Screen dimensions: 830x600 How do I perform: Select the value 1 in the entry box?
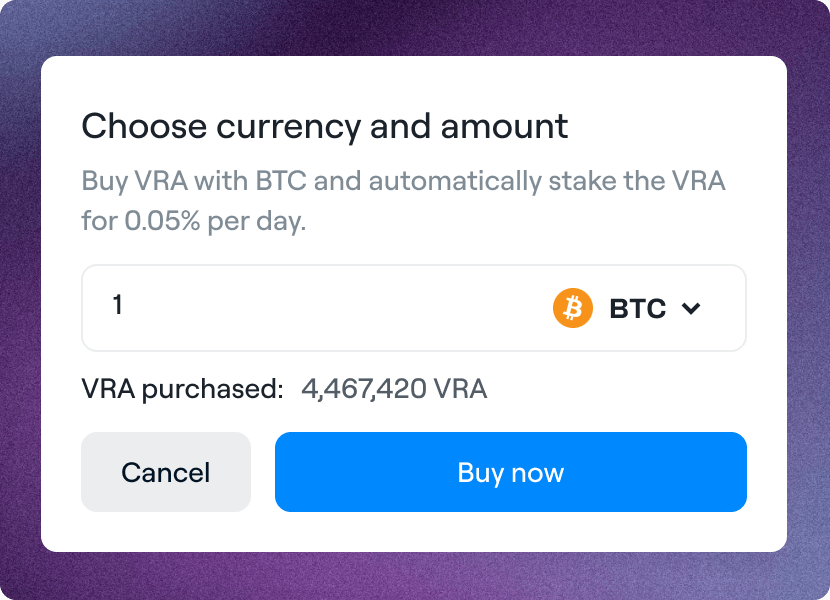[x=117, y=307]
